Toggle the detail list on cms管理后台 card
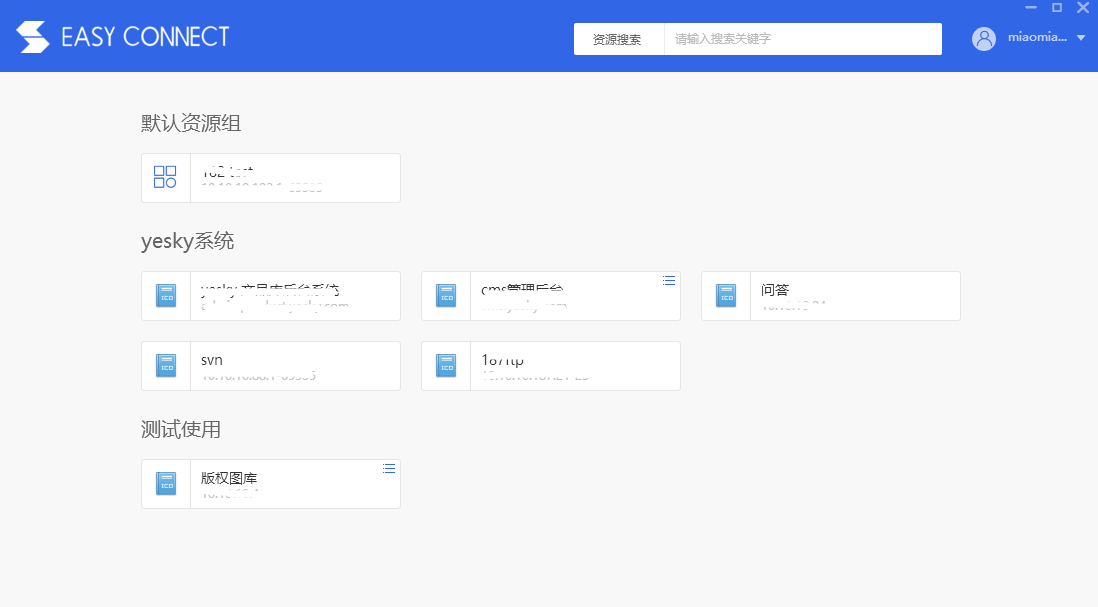The width and height of the screenshot is (1098, 607). (x=668, y=280)
